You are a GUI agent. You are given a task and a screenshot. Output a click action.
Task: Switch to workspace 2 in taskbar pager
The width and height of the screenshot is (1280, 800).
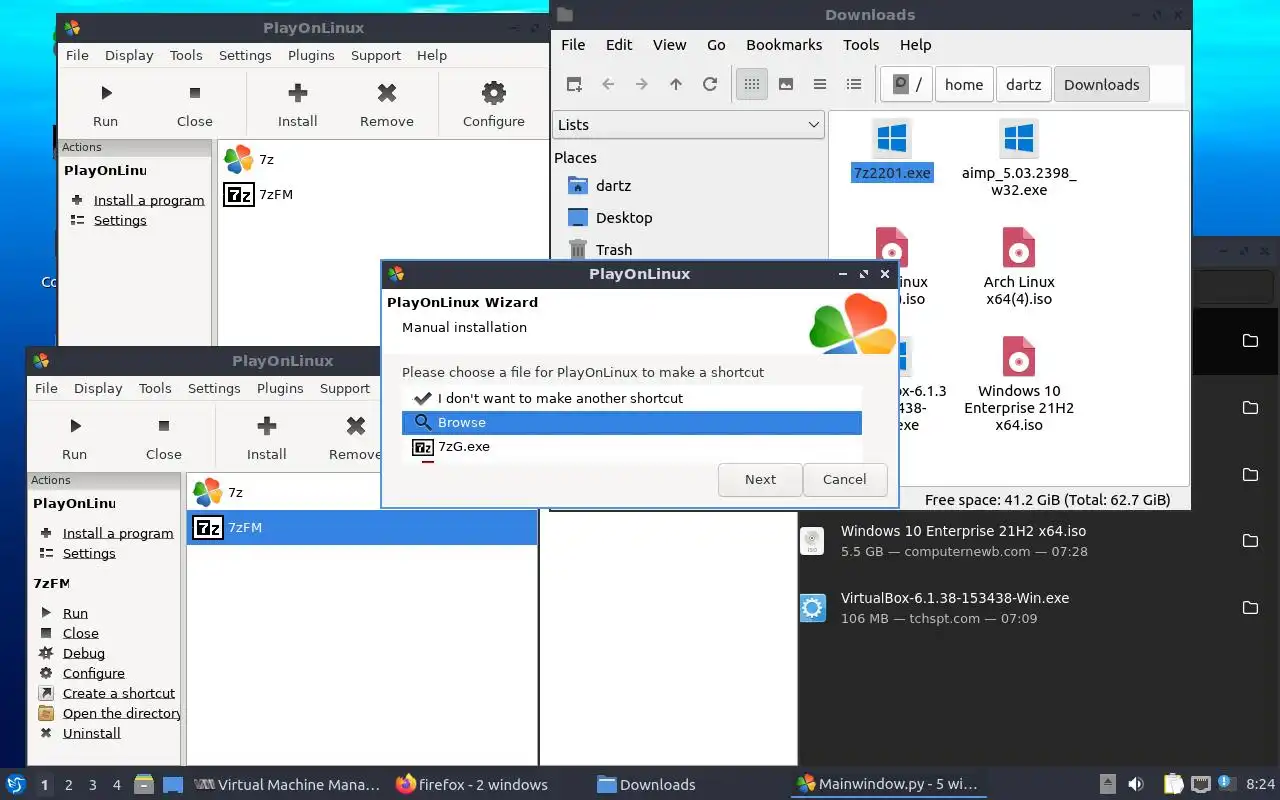point(69,785)
